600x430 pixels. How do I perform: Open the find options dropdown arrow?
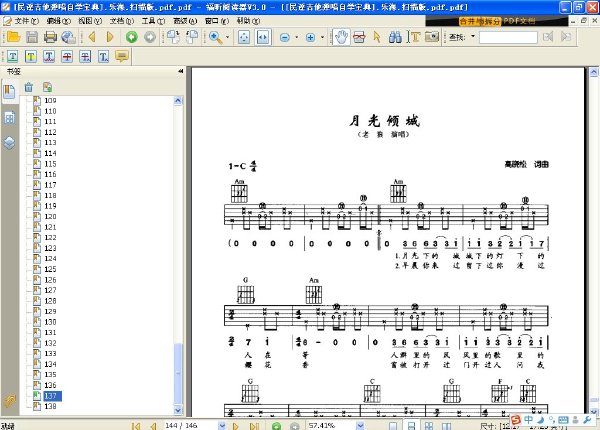473,37
